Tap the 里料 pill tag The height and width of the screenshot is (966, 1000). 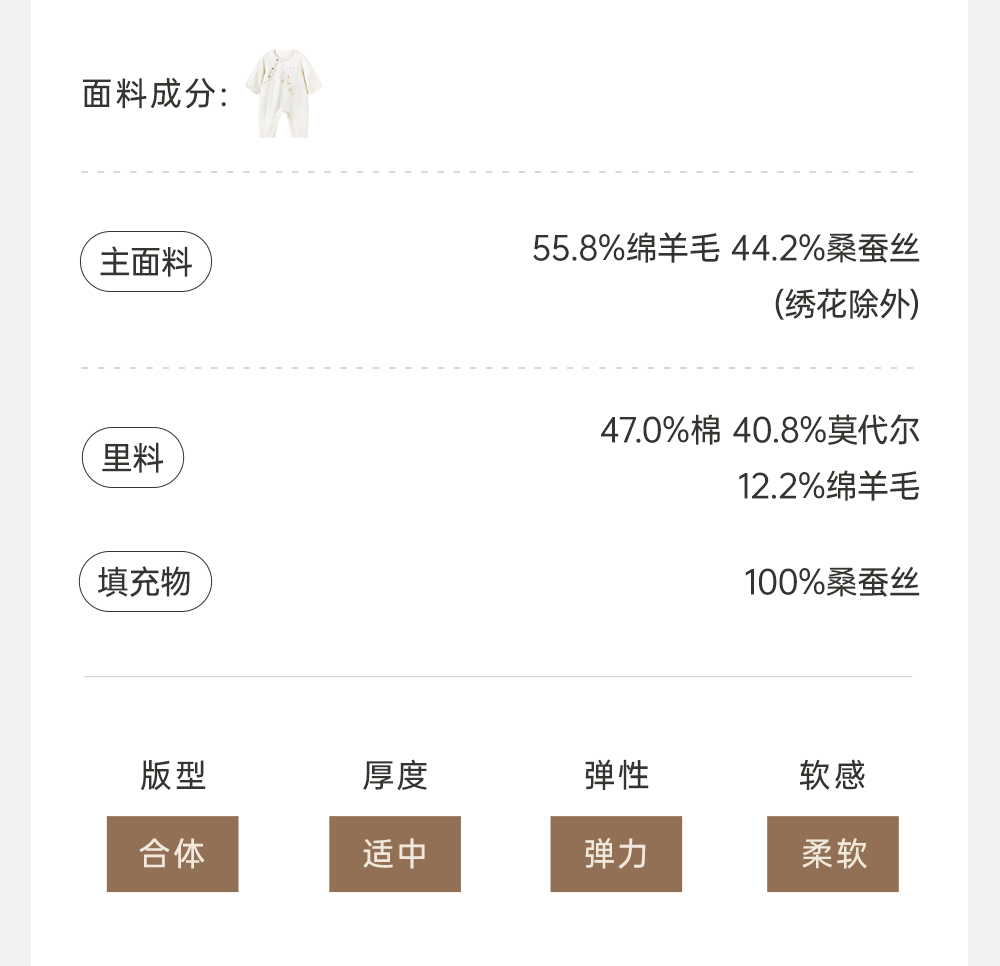click(133, 458)
